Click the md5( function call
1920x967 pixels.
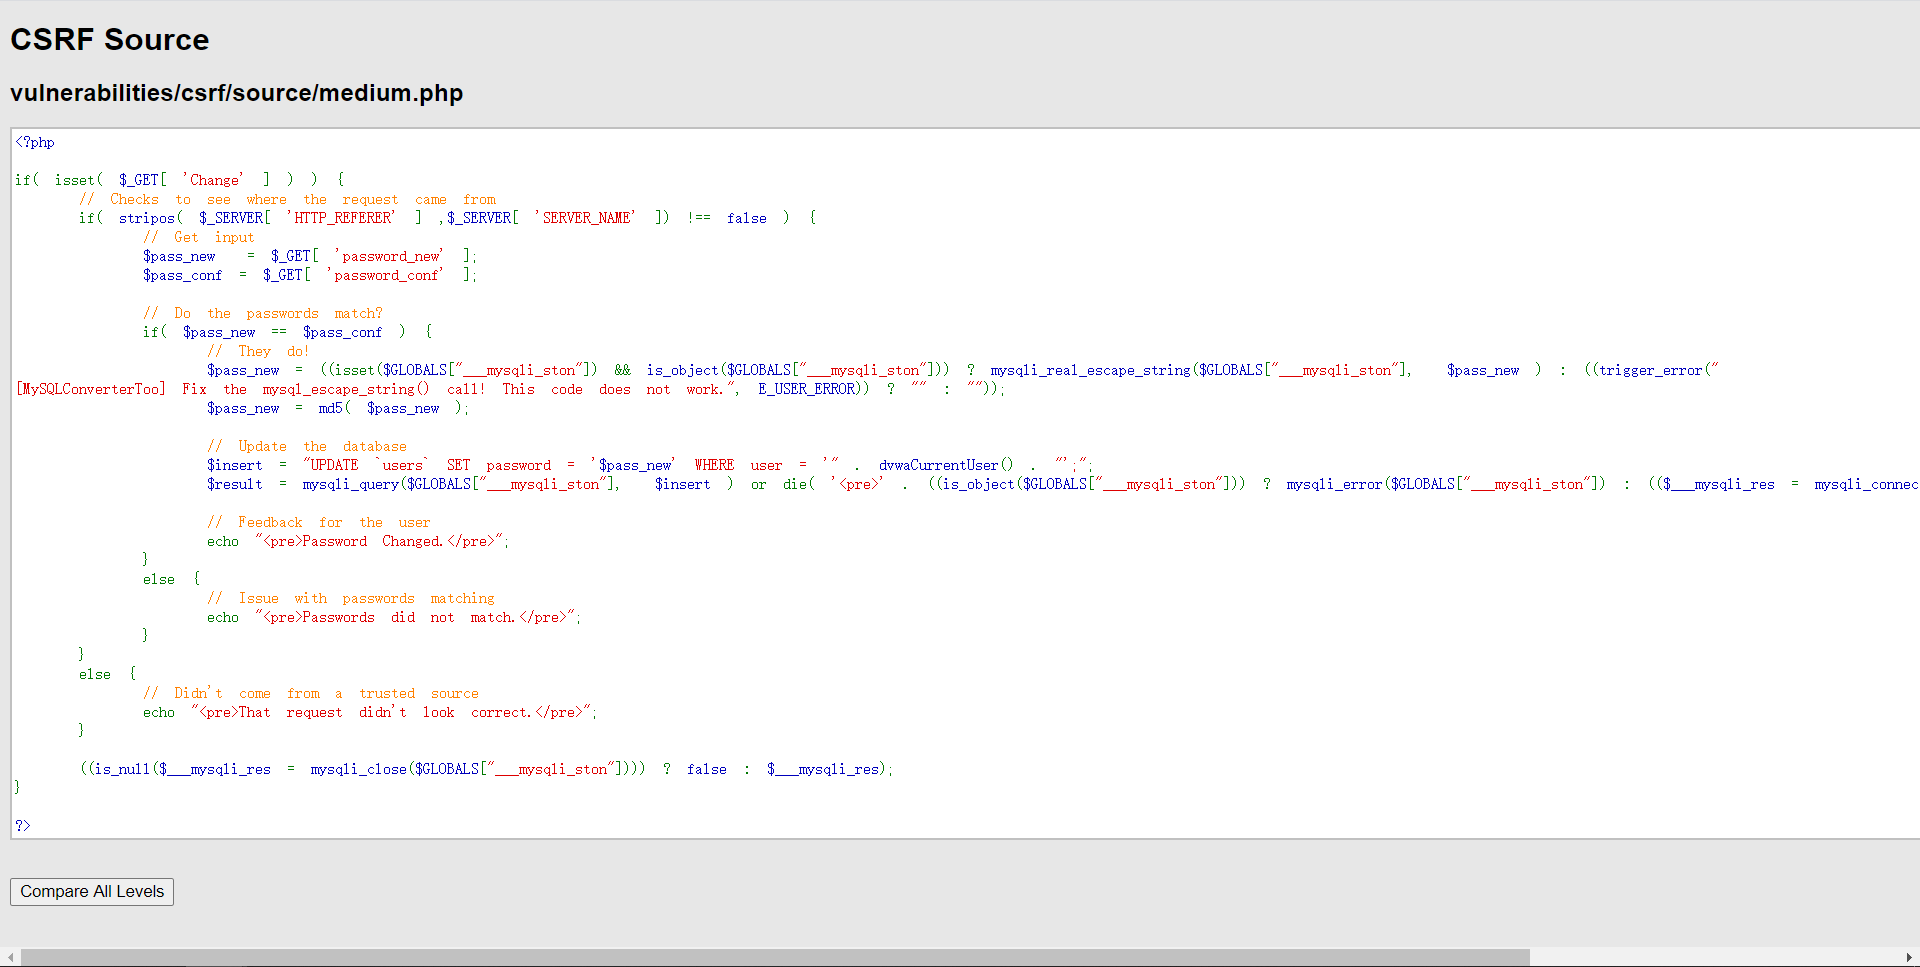[x=333, y=408]
